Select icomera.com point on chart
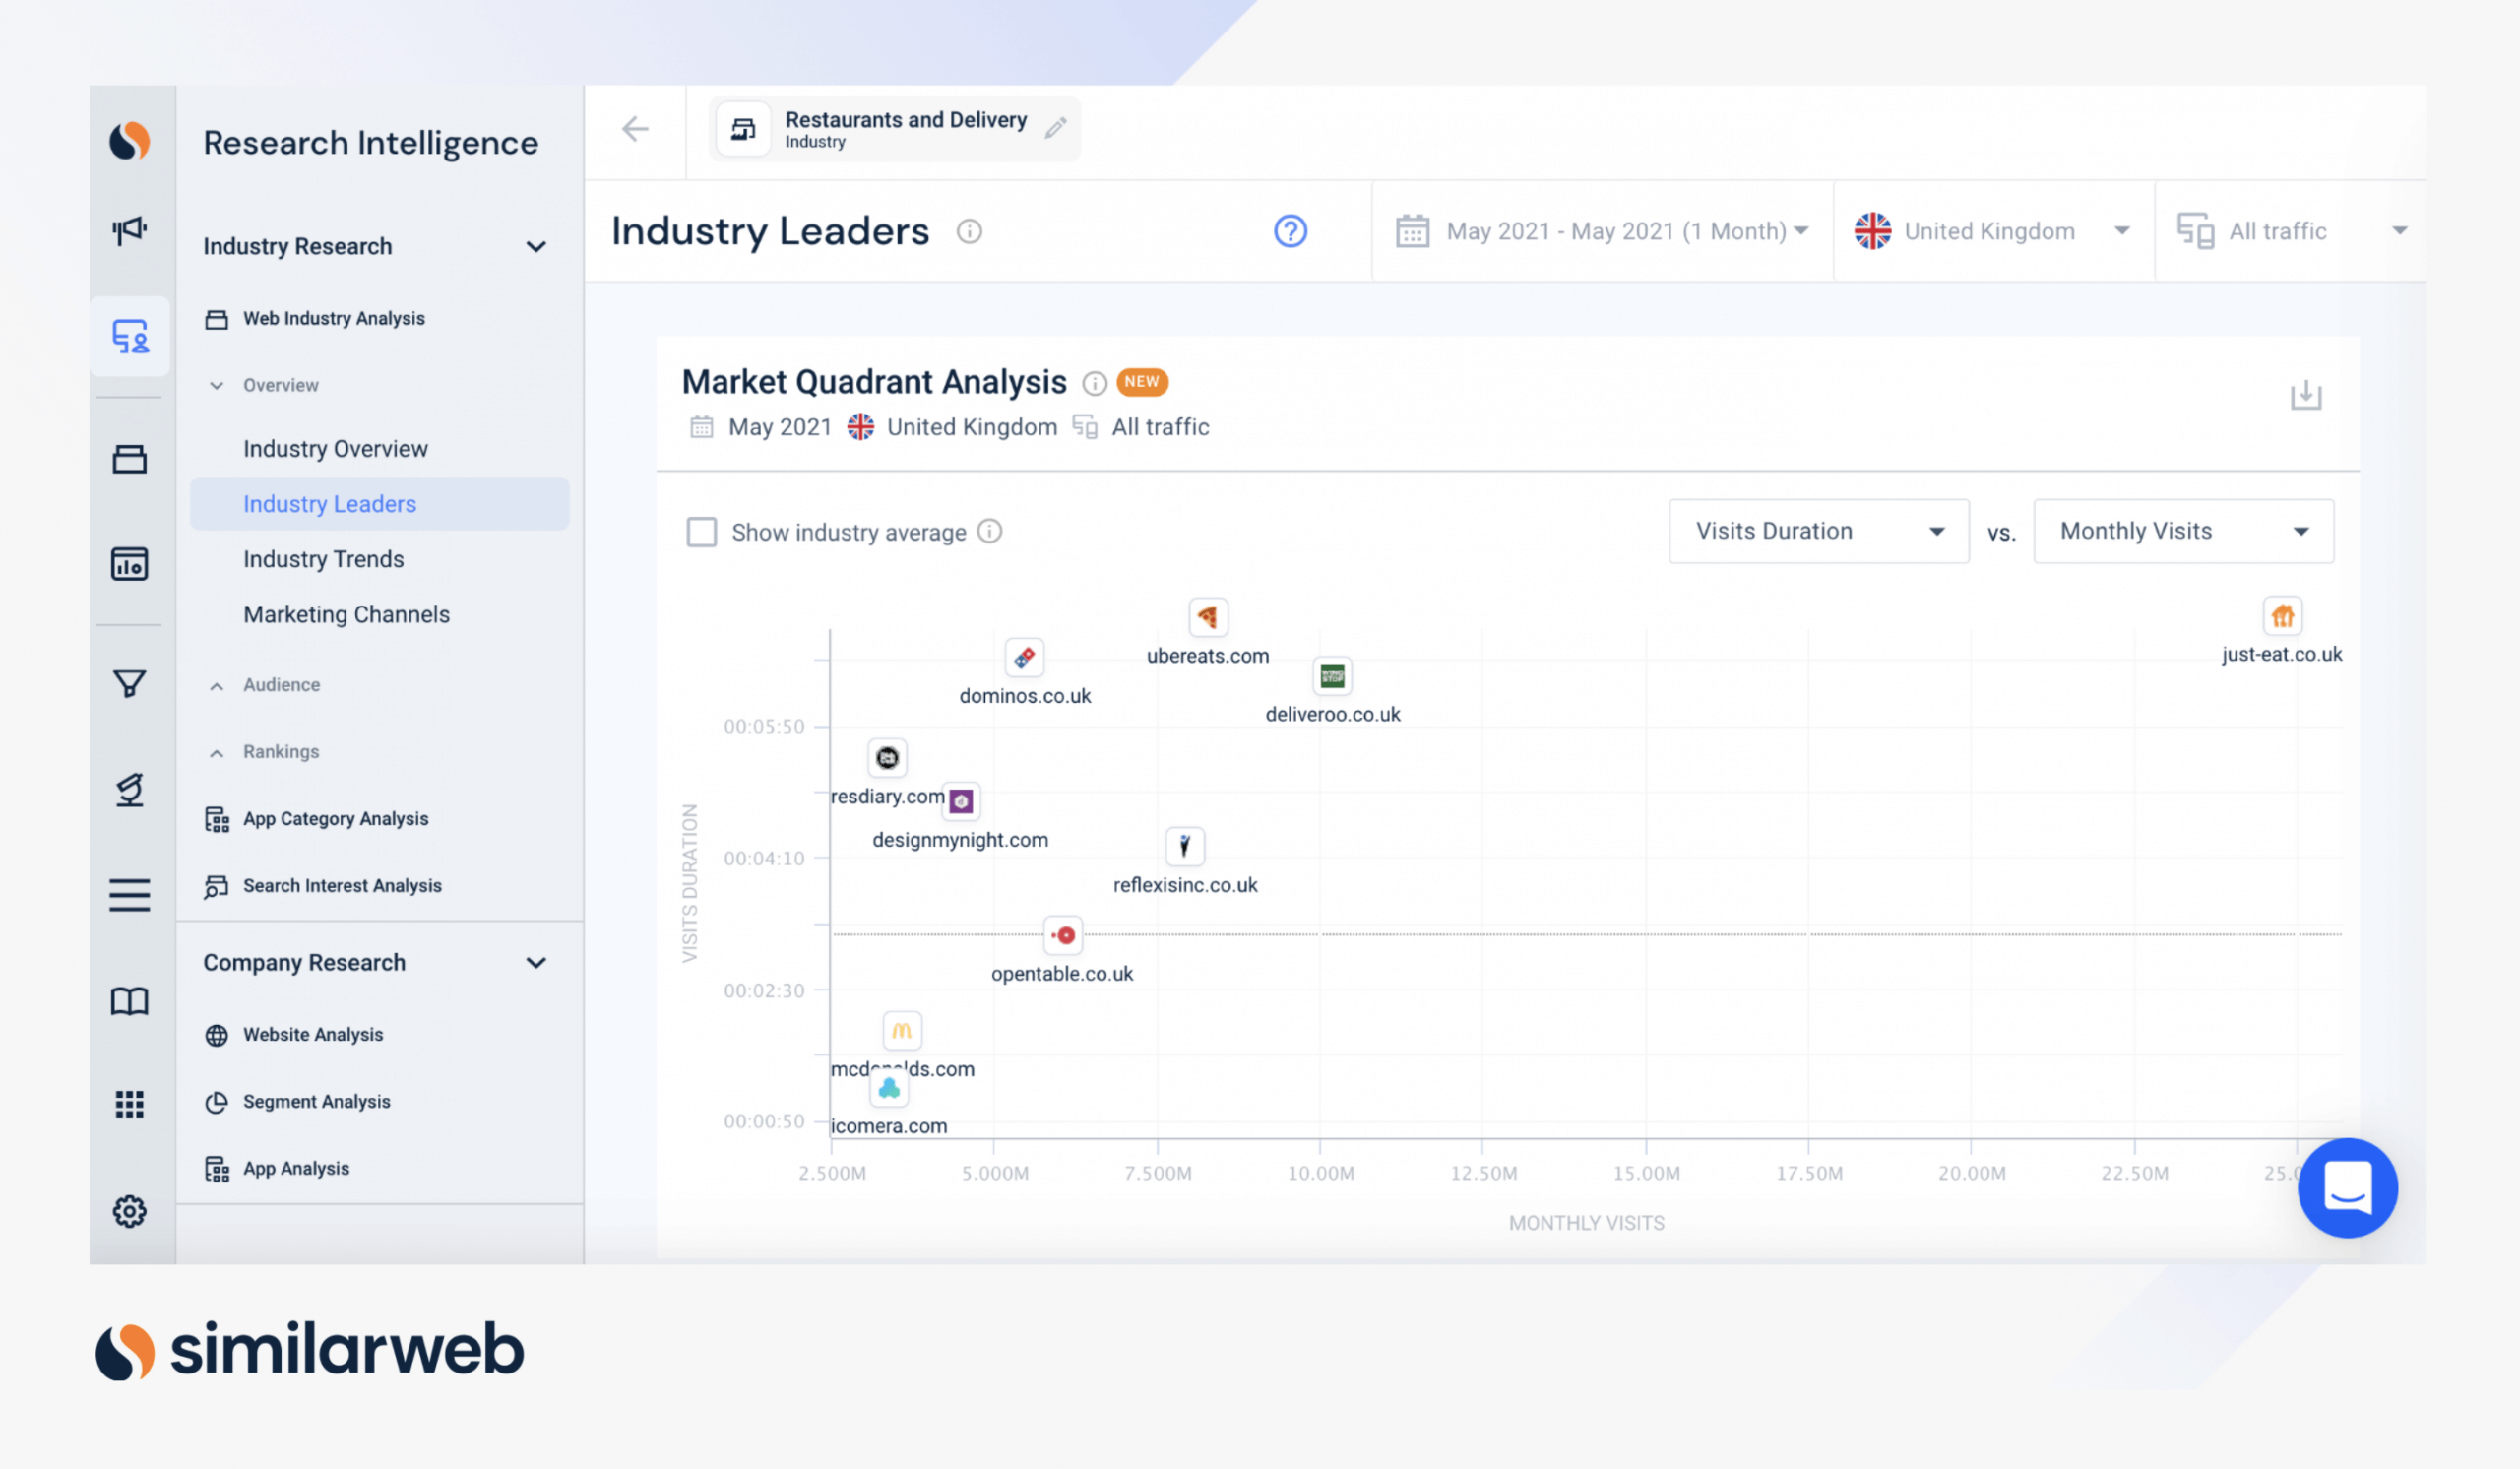Viewport: 2520px width, 1469px height. tap(889, 1087)
